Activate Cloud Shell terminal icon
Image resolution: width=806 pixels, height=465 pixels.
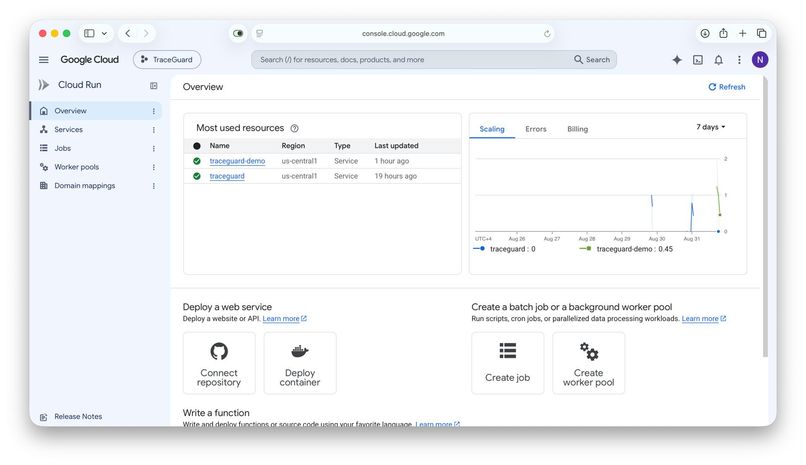(x=698, y=60)
